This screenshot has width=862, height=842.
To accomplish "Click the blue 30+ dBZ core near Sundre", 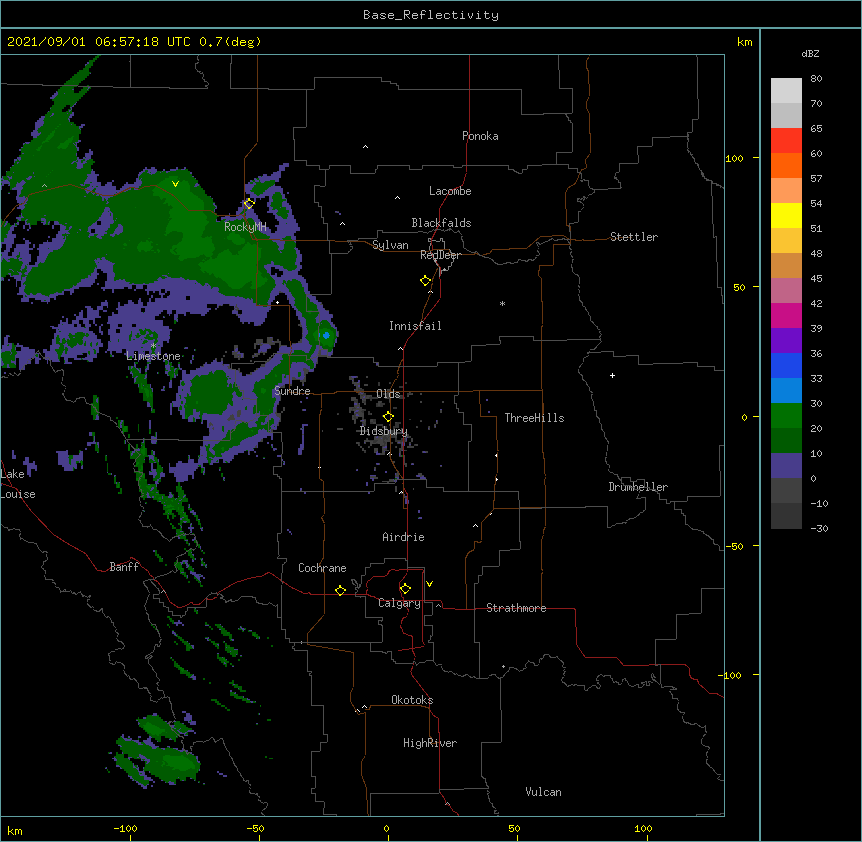I will click(x=326, y=335).
